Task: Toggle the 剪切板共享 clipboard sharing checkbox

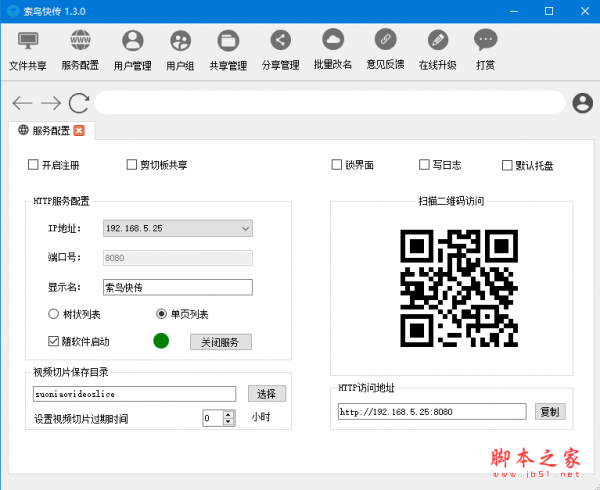Action: point(132,165)
